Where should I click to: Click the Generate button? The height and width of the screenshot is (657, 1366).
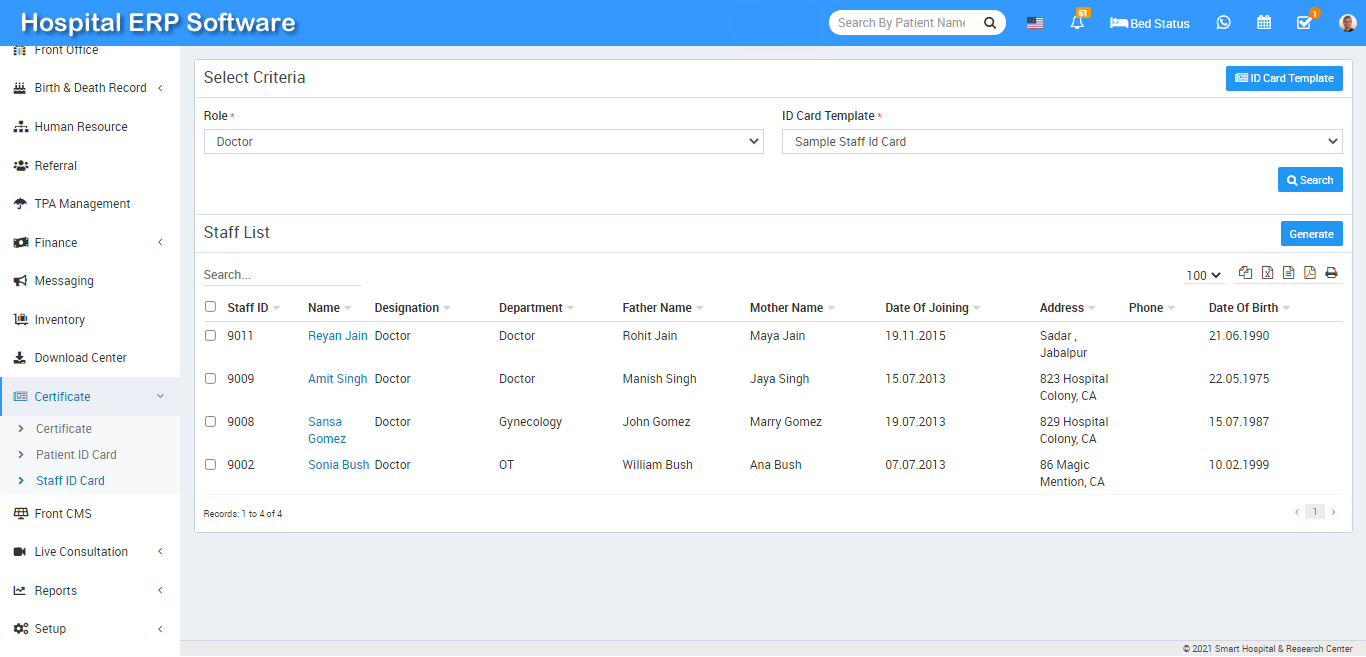click(x=1311, y=234)
